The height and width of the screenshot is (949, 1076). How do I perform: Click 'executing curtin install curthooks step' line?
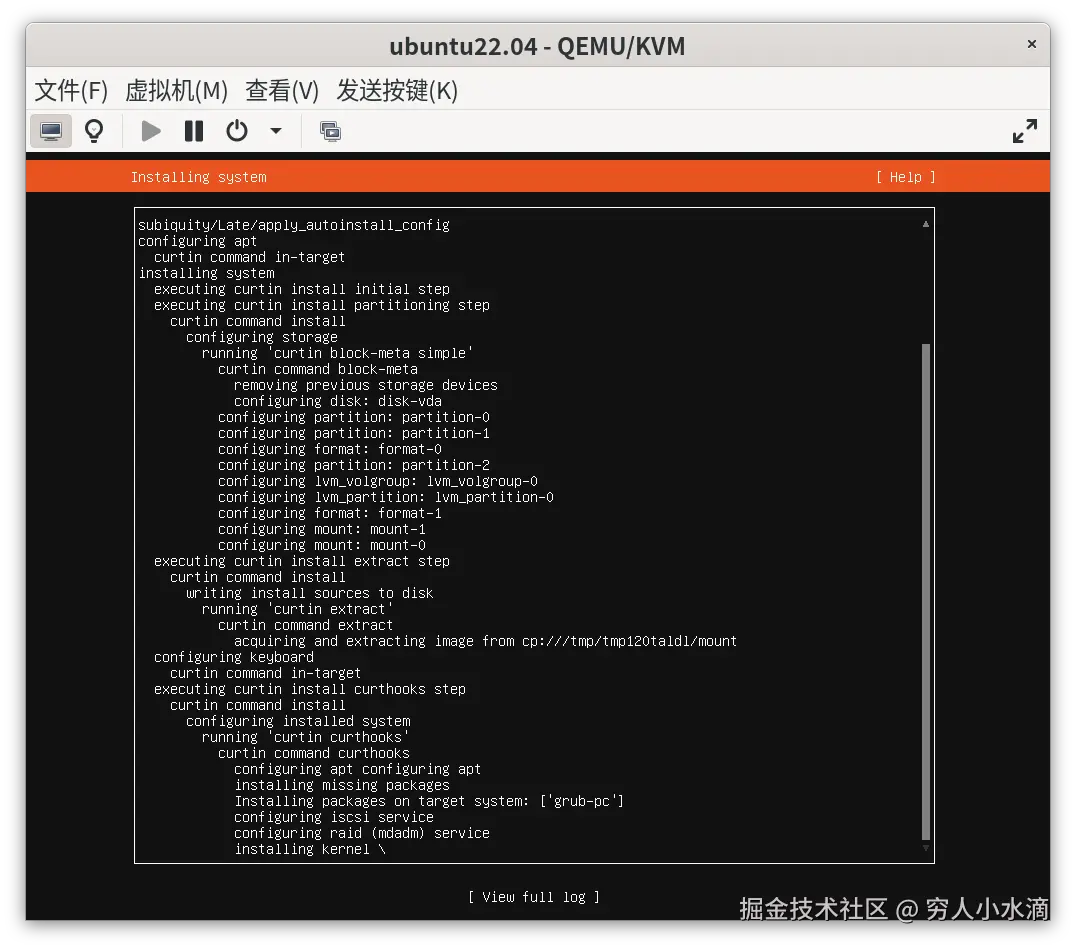pyautogui.click(x=309, y=690)
